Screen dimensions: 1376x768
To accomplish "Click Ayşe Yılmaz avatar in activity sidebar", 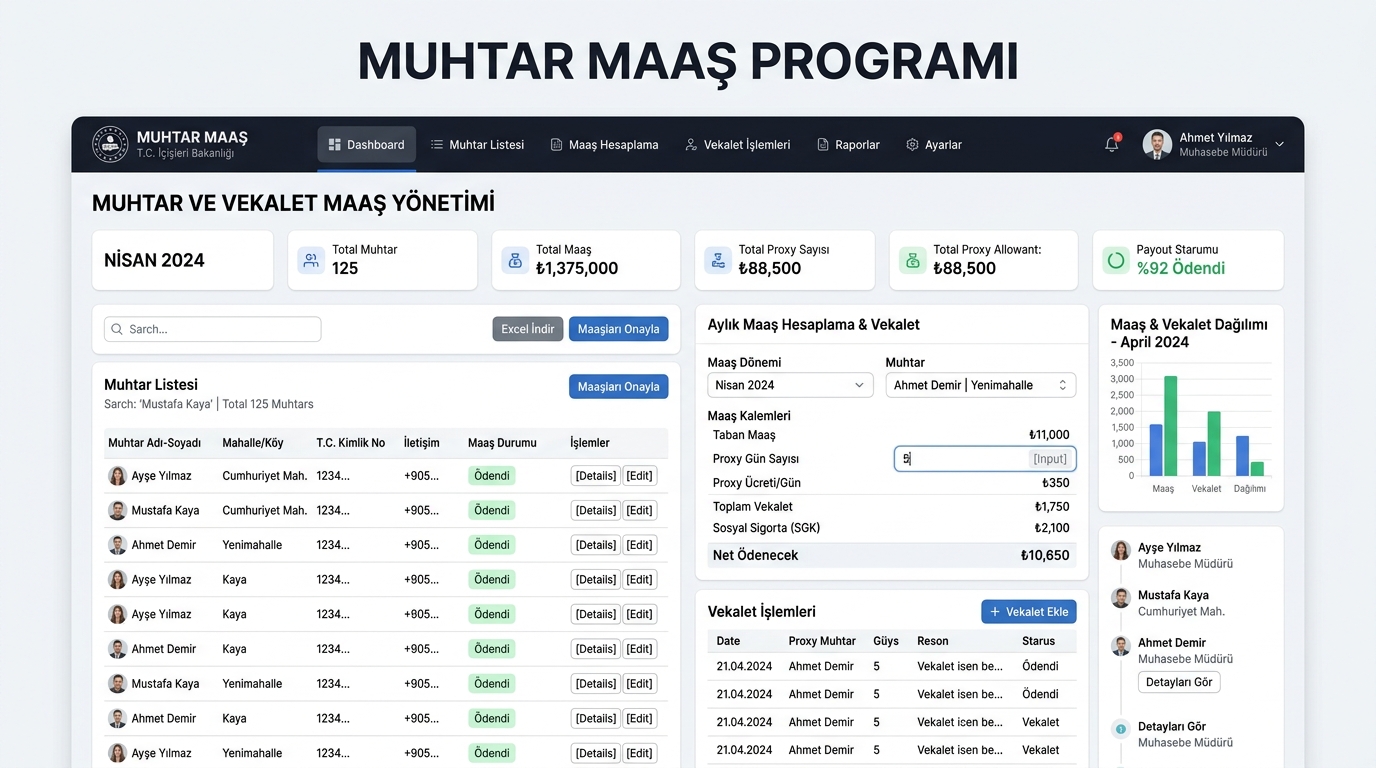I will (1121, 550).
